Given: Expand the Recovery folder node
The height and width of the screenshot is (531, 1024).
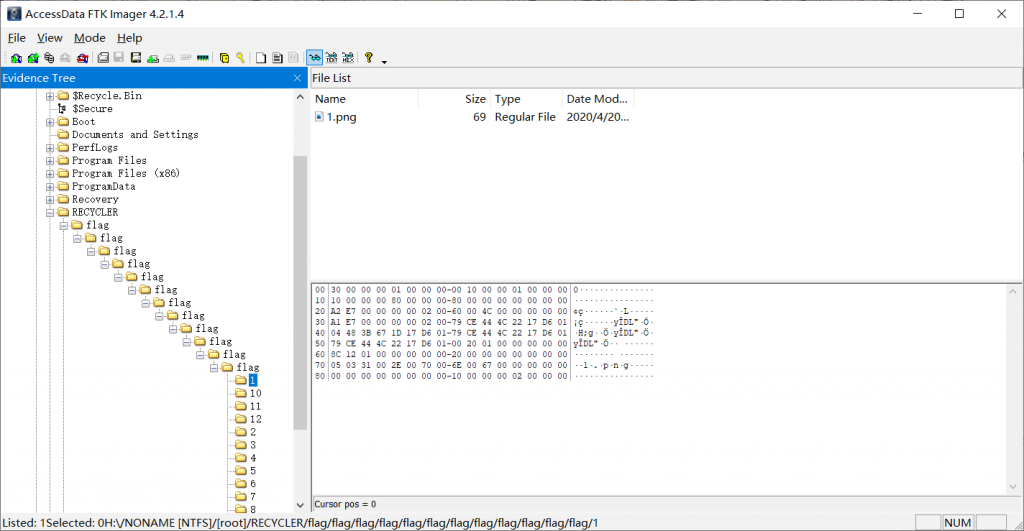Looking at the screenshot, I should coord(50,199).
